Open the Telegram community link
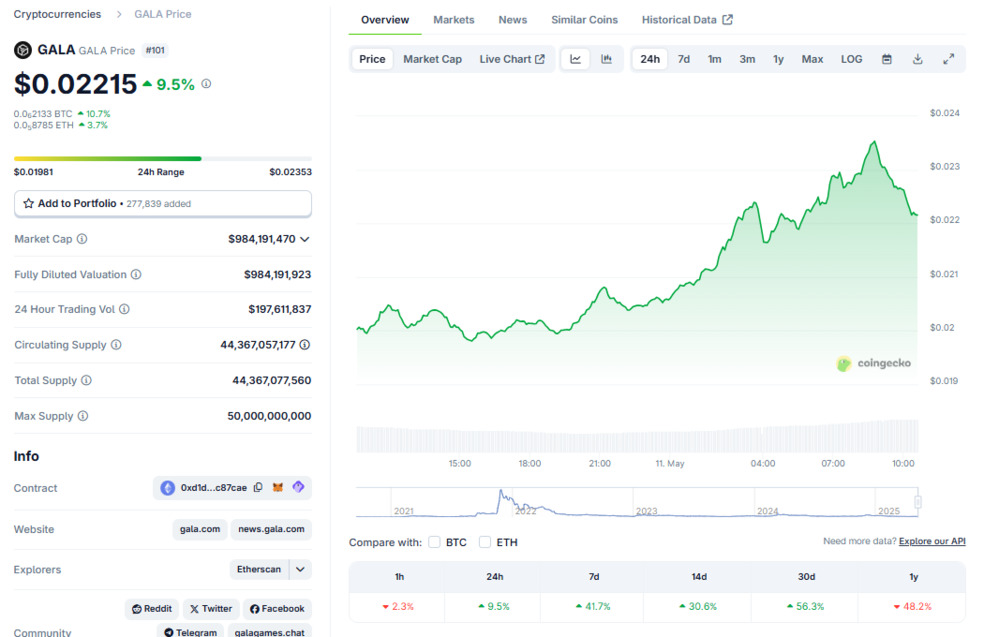Viewport: 984px width, 637px height. pyautogui.click(x=190, y=631)
